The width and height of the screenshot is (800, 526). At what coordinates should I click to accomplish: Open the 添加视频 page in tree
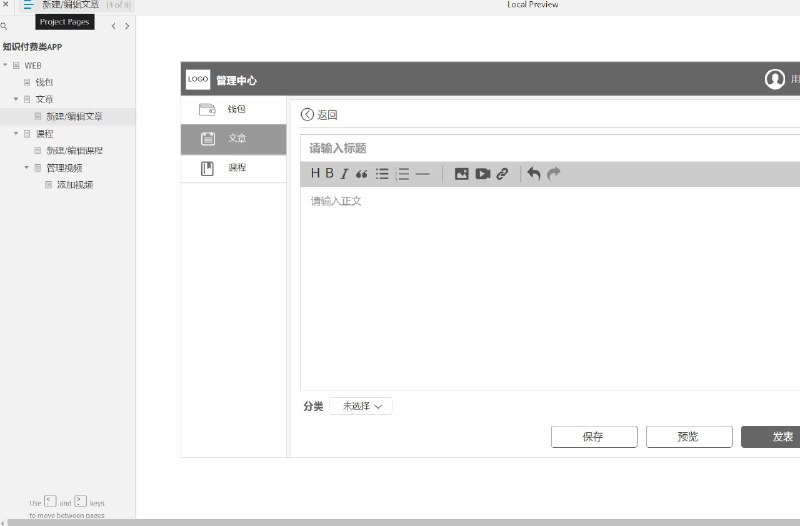pyautogui.click(x=74, y=185)
